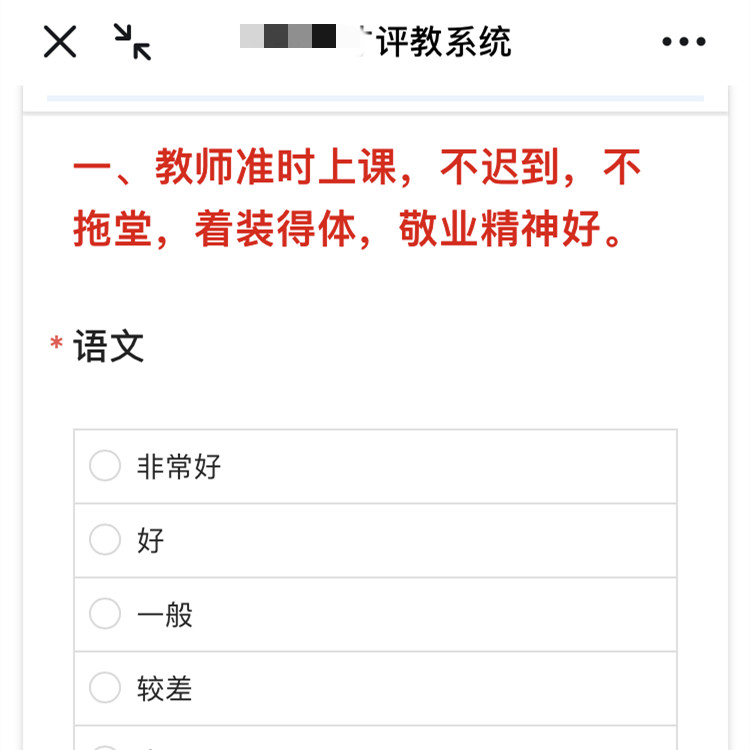Click the red heading line starting with 一、教师准时上课
This screenshot has height=750, width=750.
(357, 169)
